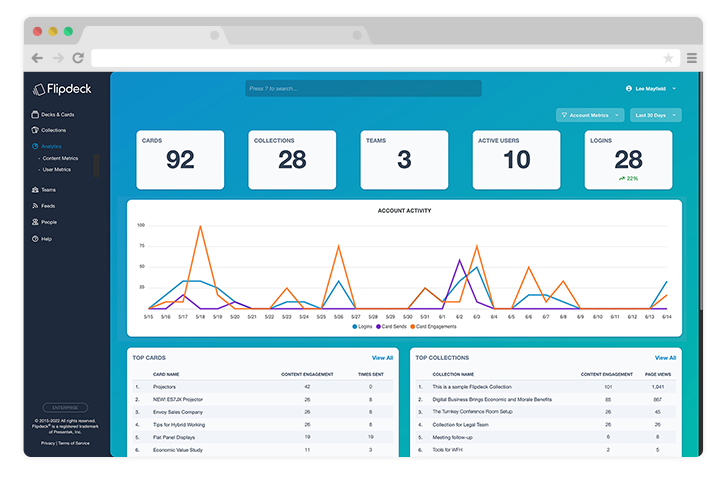Toggle Logins series in chart legend
This screenshot has height=480, width=725.
[362, 326]
